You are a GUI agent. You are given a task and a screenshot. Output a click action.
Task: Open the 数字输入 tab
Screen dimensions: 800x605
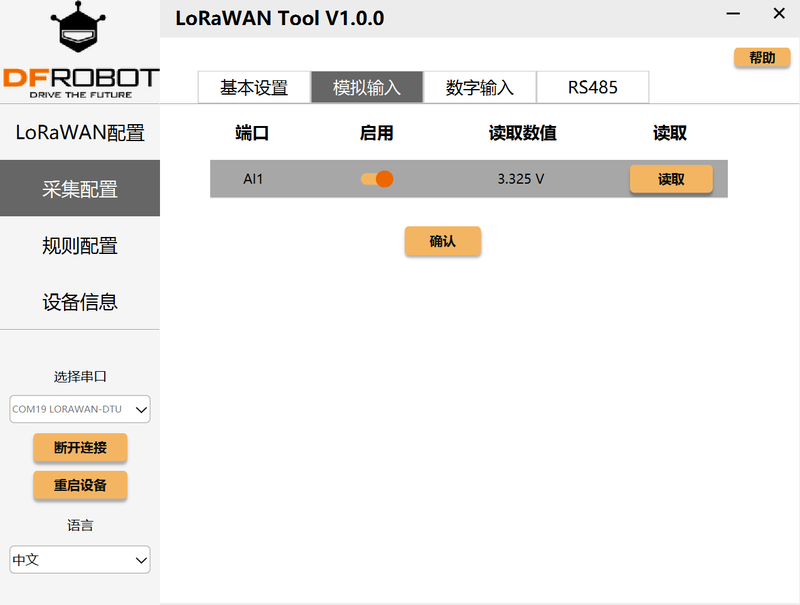pos(480,87)
